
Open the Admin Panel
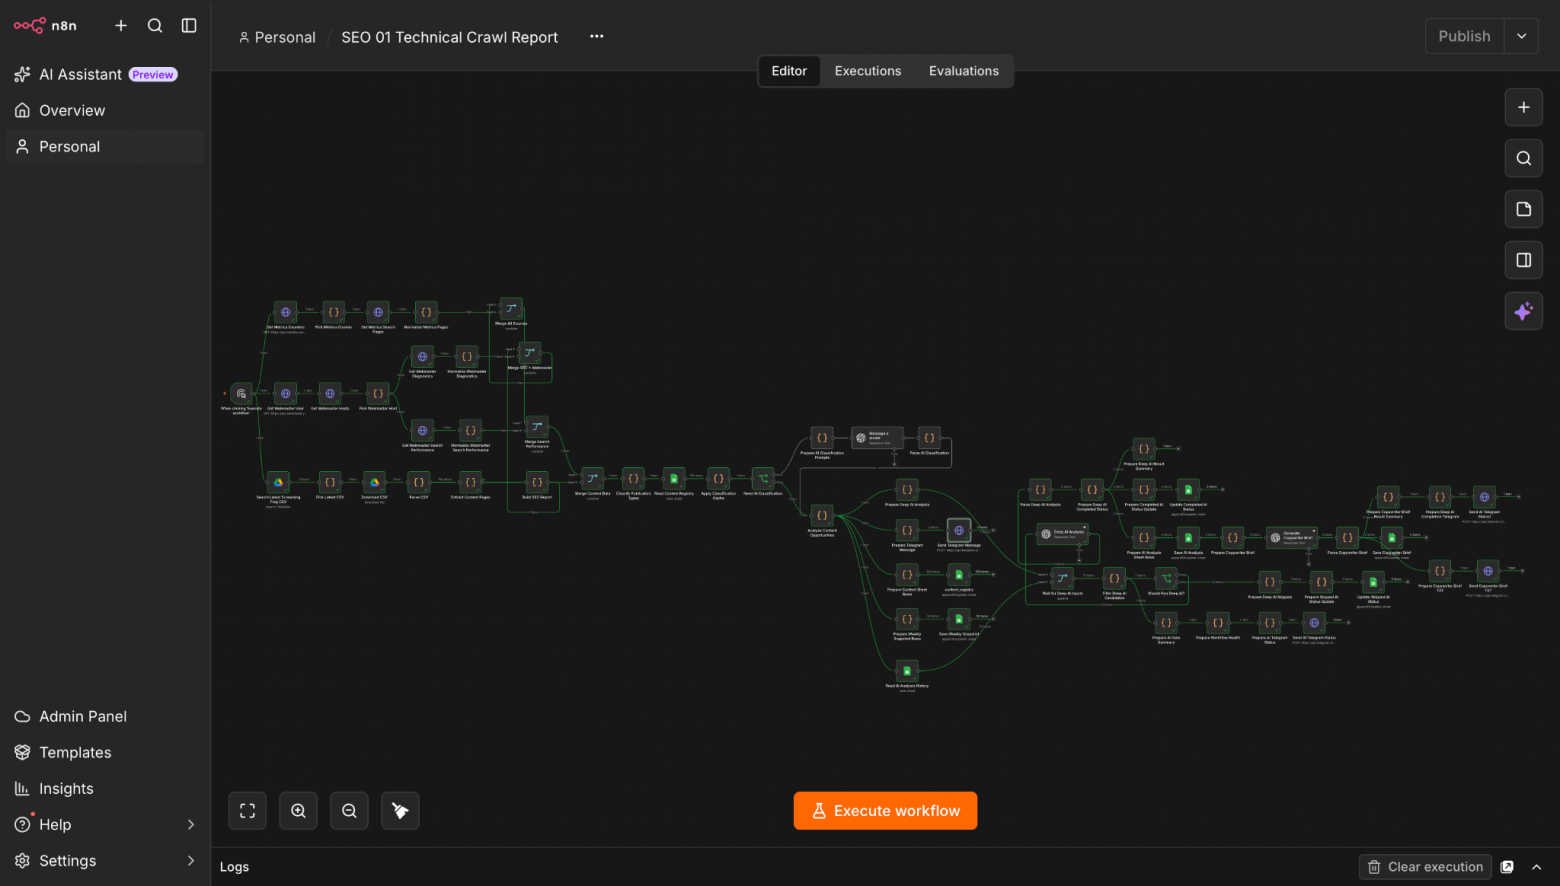pos(105,716)
